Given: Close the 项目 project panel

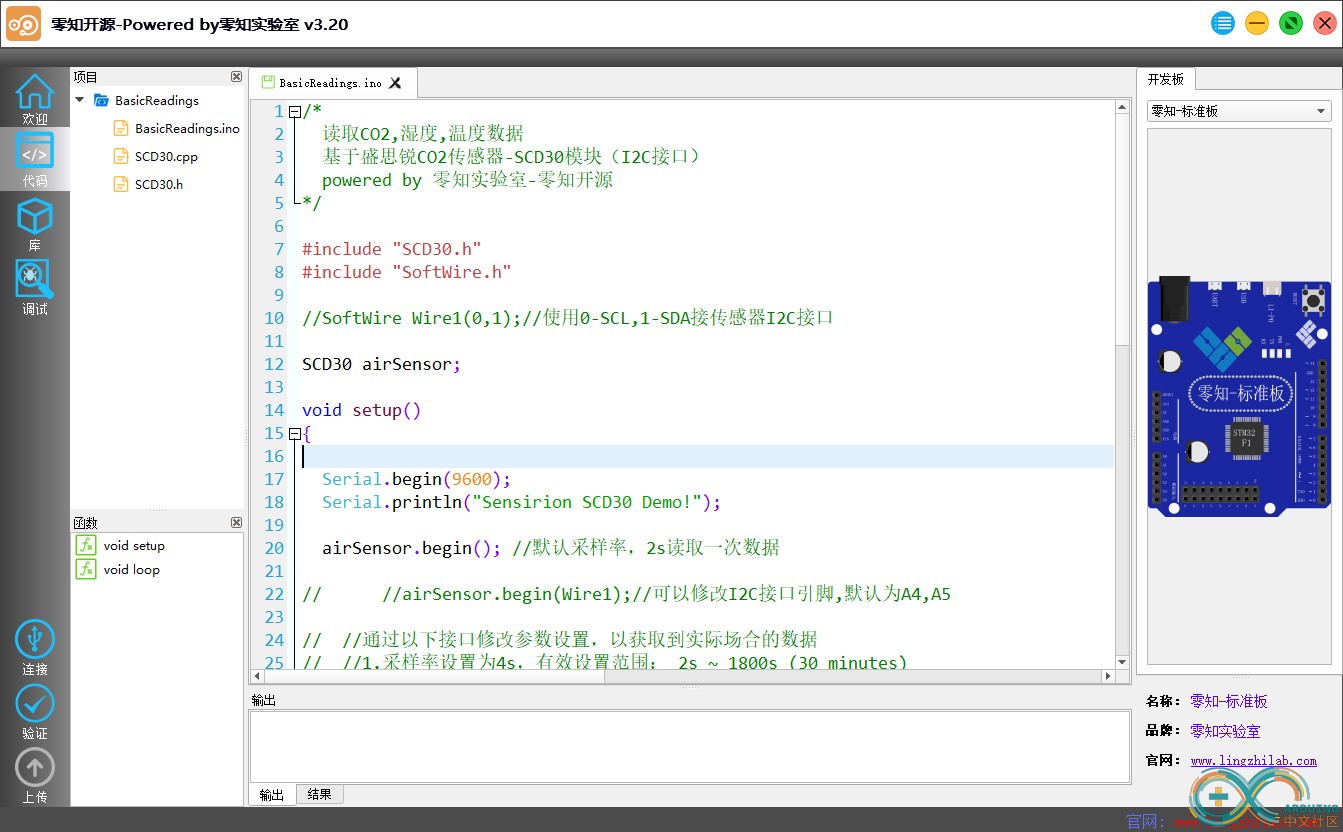Looking at the screenshot, I should tap(236, 76).
